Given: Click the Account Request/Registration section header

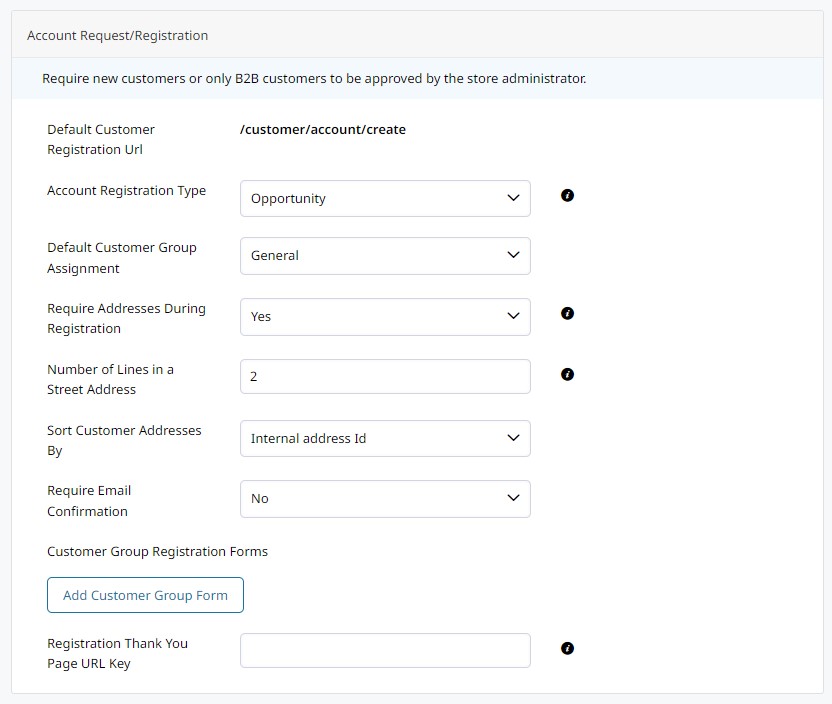Looking at the screenshot, I should coord(118,36).
